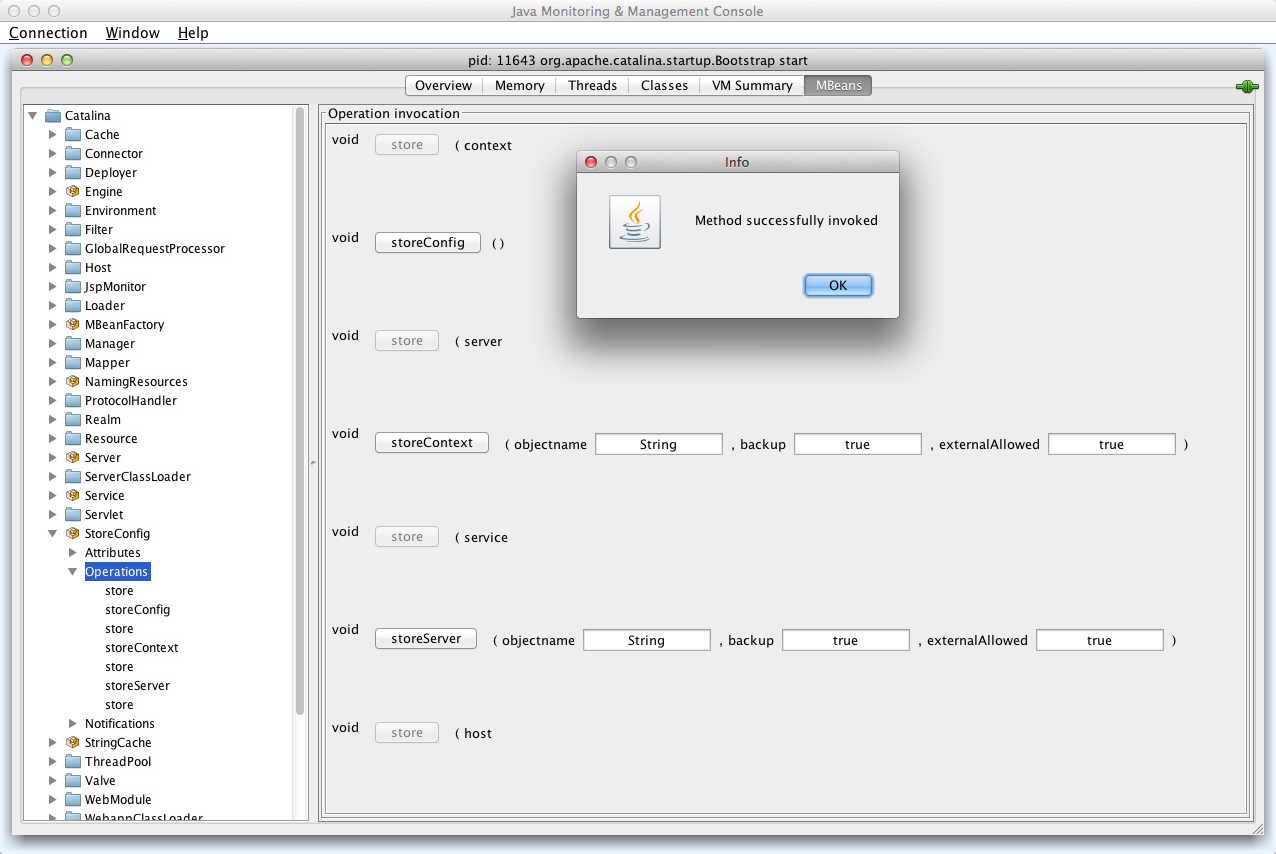
Task: Click storeServer objectname String field
Action: coord(646,641)
